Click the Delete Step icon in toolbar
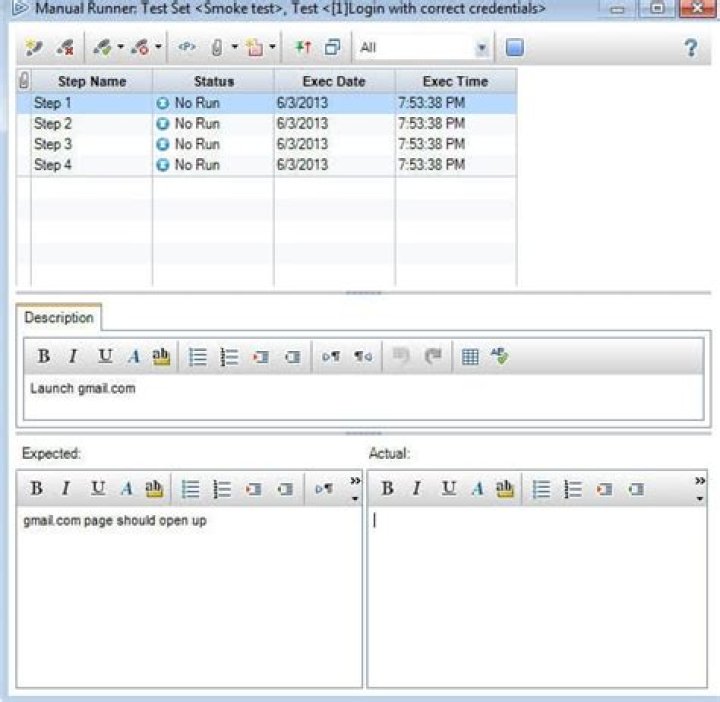720x702 pixels. pos(65,47)
